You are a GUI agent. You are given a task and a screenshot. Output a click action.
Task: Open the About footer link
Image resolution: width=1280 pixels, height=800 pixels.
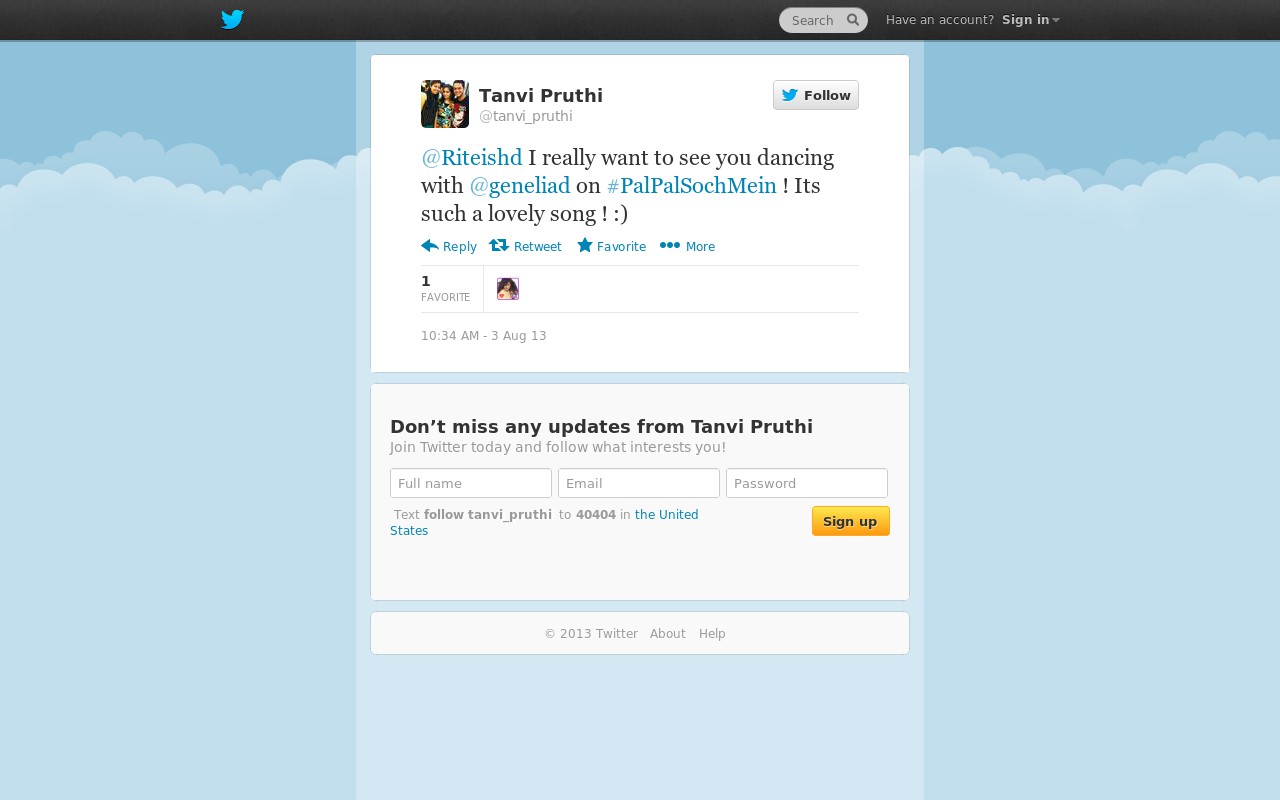(x=668, y=634)
